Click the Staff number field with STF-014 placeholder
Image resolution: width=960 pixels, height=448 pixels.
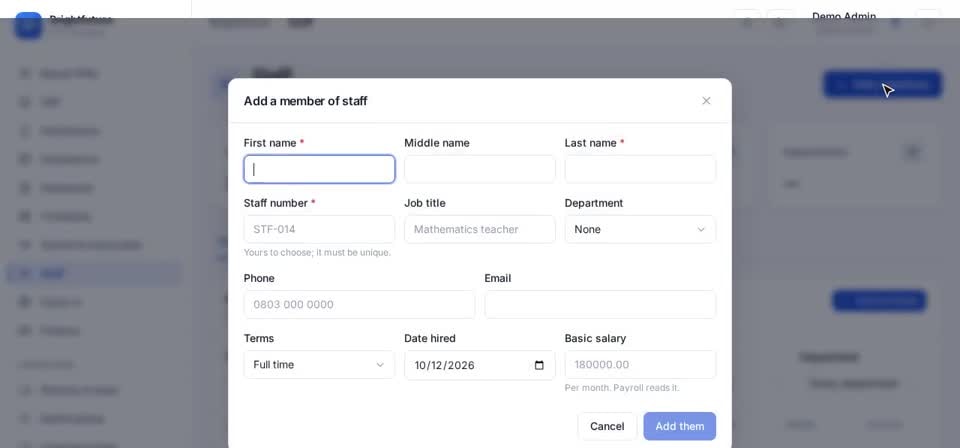pos(319,230)
